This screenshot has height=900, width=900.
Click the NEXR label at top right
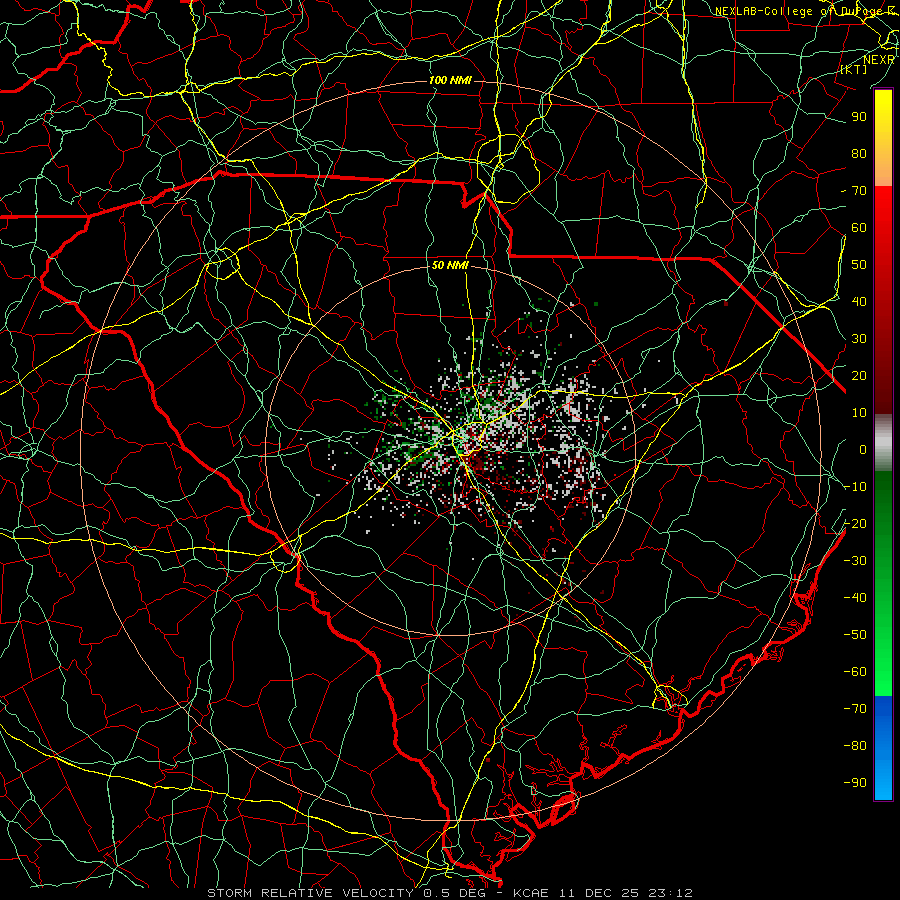click(x=879, y=60)
